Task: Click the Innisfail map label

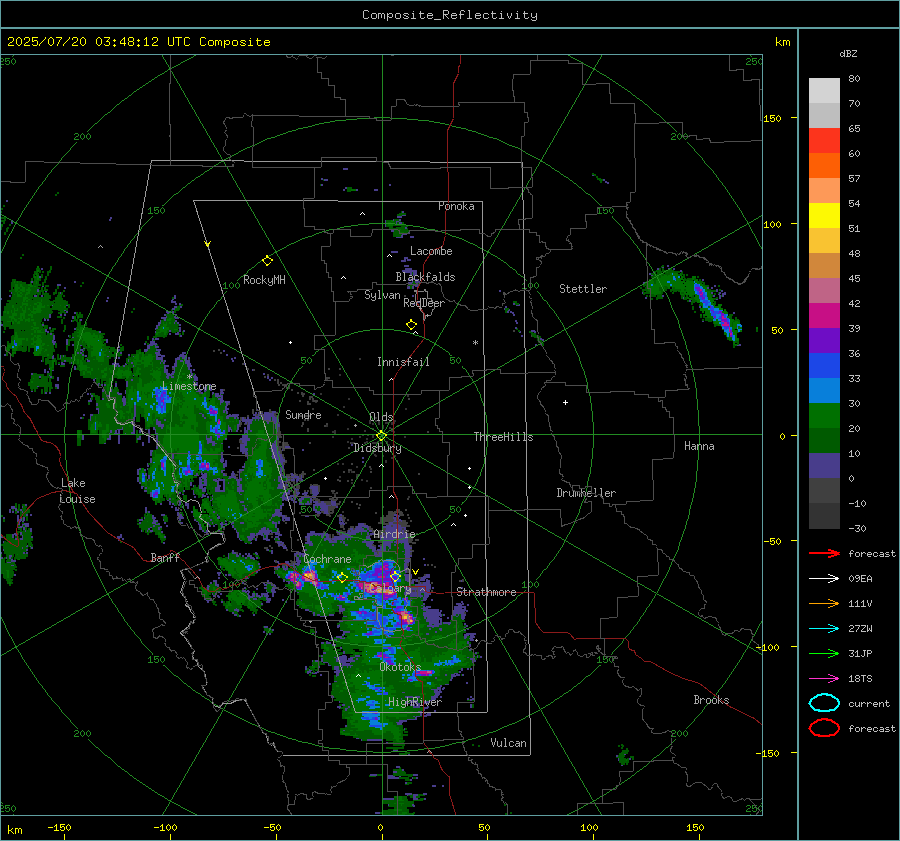Action: [403, 362]
